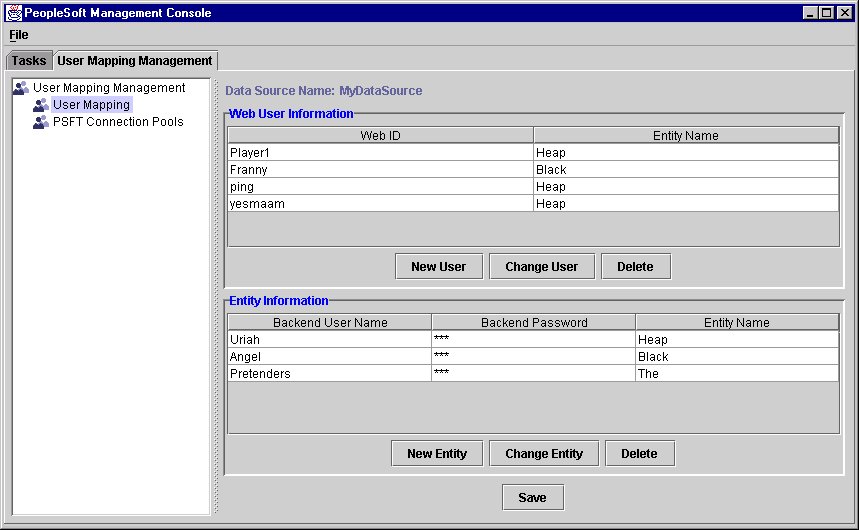859x530 pixels.
Task: Click the PeopleSoft console title bar icon
Action: (14, 13)
